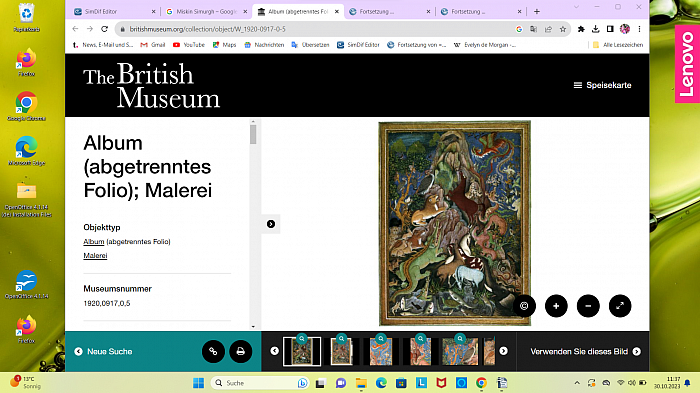Open File Explorer from the taskbar
Image resolution: width=700 pixels, height=393 pixels.
tap(361, 383)
